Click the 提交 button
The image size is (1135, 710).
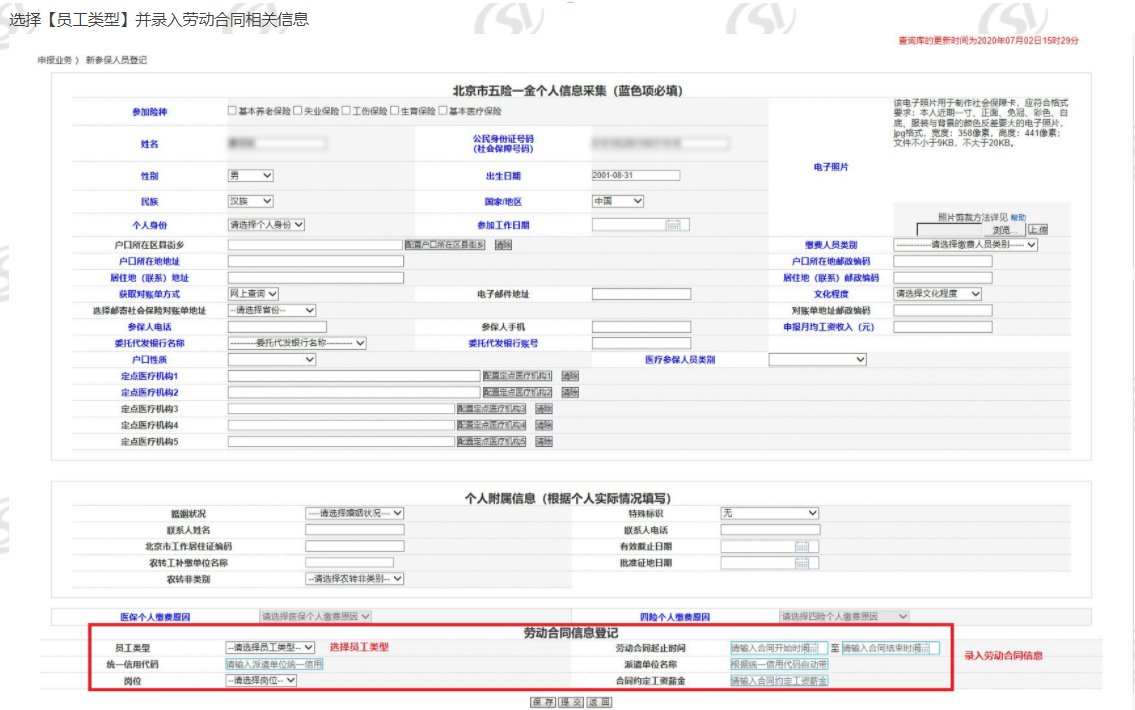click(x=570, y=702)
